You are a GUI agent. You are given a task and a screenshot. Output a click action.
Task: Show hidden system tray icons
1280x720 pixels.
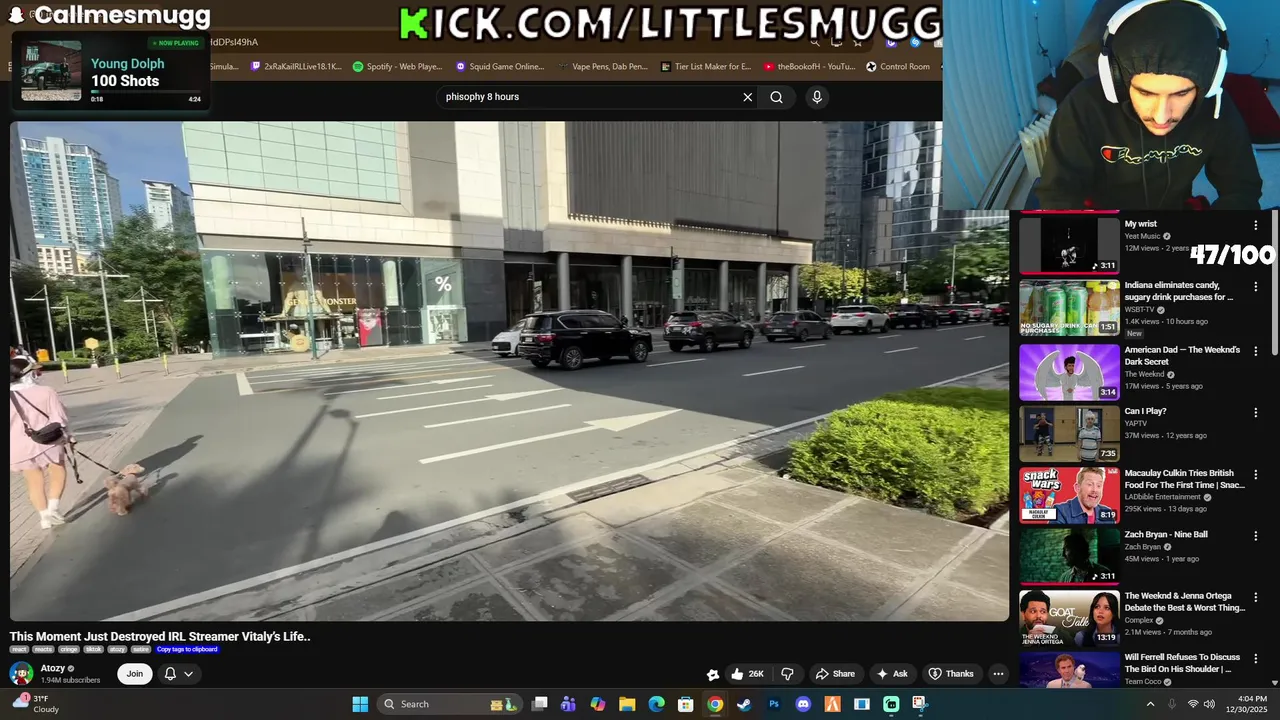click(1150, 704)
